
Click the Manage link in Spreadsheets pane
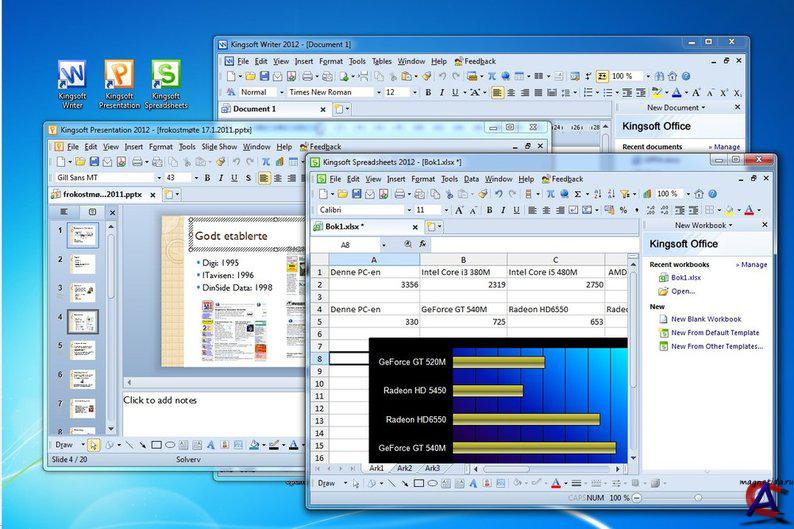pyautogui.click(x=752, y=265)
